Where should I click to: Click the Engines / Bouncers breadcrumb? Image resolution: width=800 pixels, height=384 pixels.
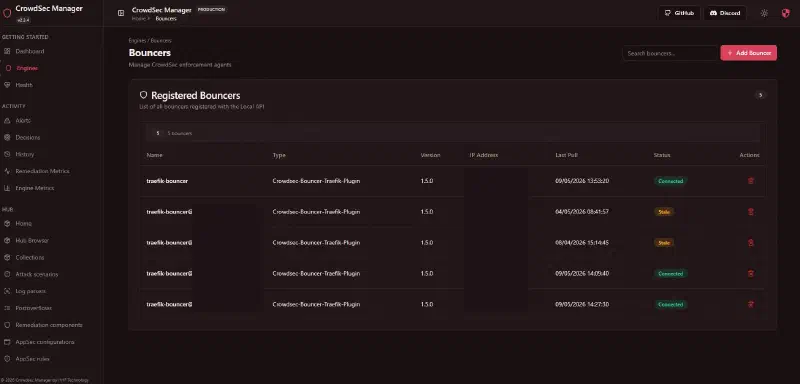point(150,40)
